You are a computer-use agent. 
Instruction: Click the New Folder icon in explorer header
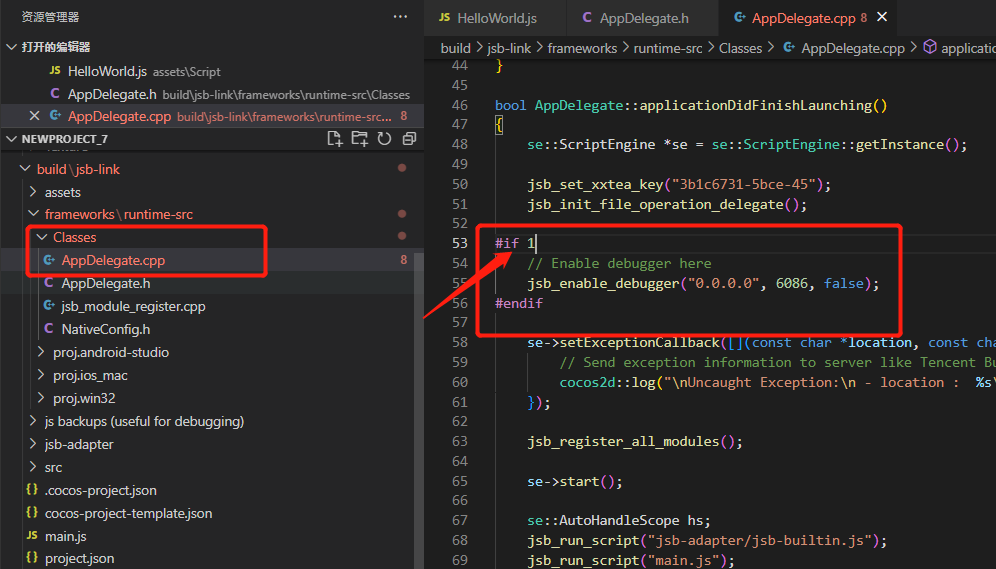click(360, 138)
